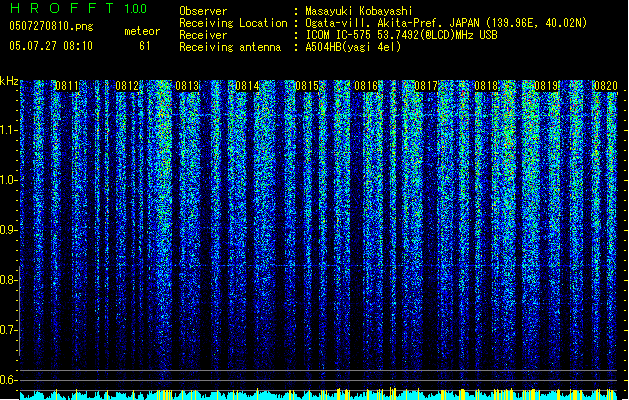
Task: Click the 0811 time marker
Action: click(x=67, y=86)
